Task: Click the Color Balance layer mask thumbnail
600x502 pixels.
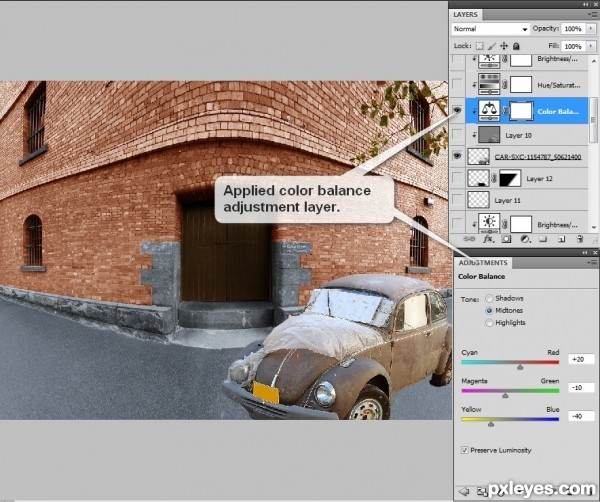Action: 521,111
